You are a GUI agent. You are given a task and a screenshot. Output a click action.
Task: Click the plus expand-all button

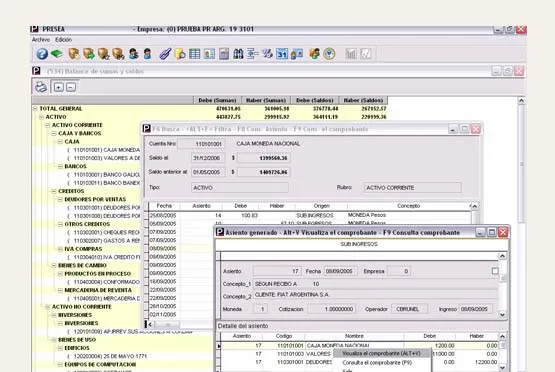59,87
